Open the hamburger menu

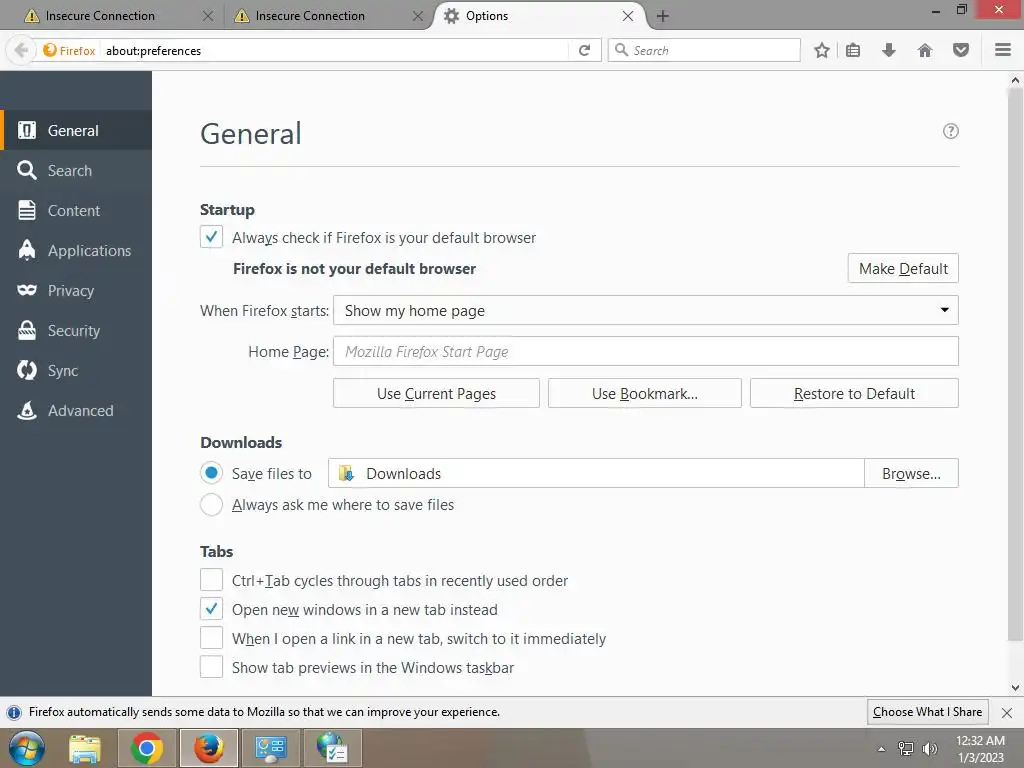tap(1003, 50)
